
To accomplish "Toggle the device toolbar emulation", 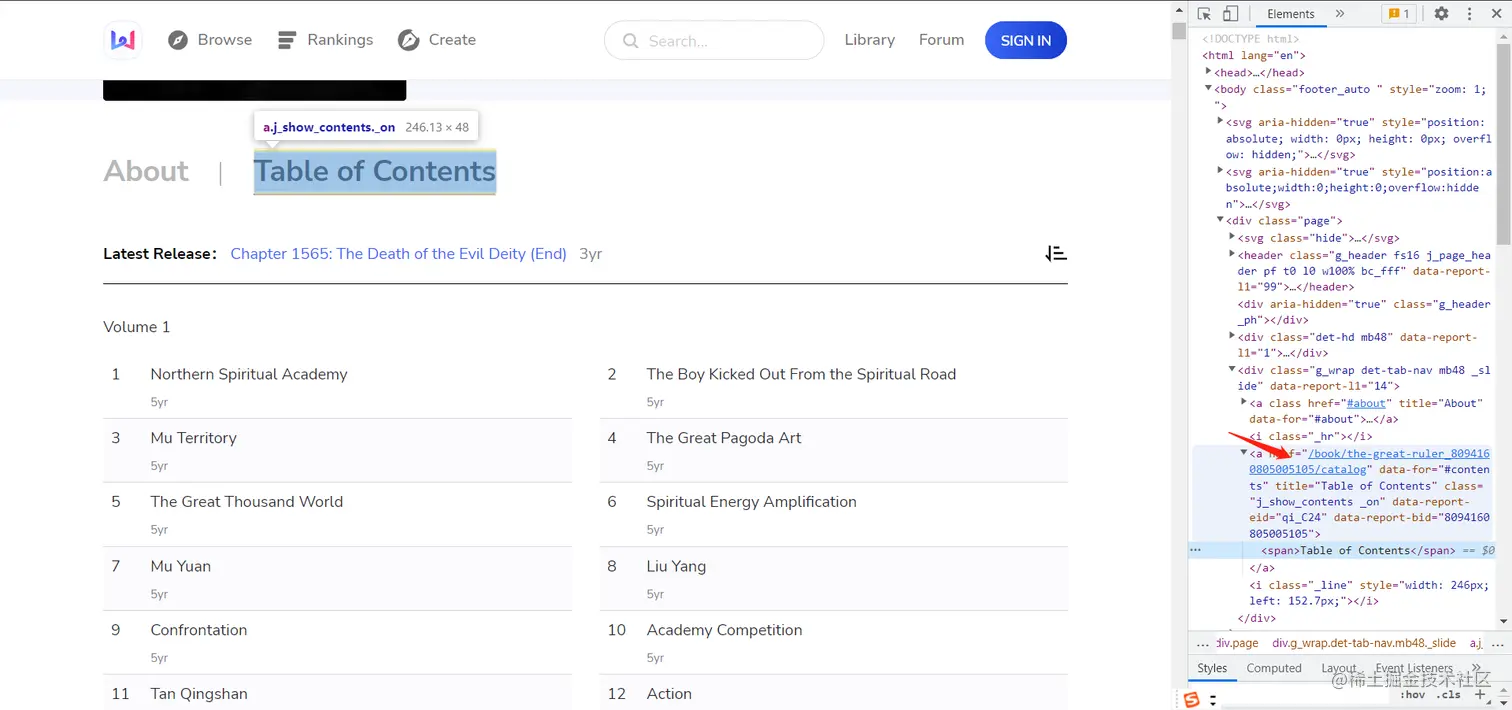I will [x=1231, y=14].
